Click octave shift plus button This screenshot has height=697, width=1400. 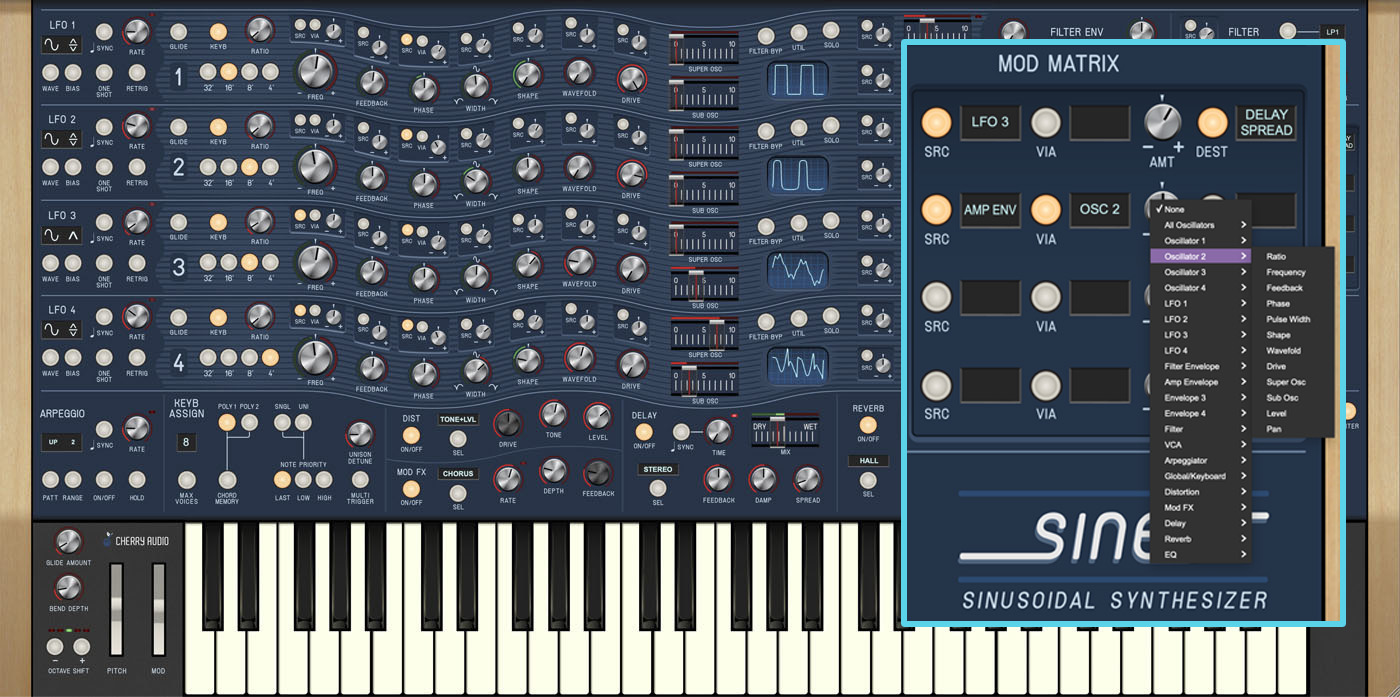[x=82, y=646]
